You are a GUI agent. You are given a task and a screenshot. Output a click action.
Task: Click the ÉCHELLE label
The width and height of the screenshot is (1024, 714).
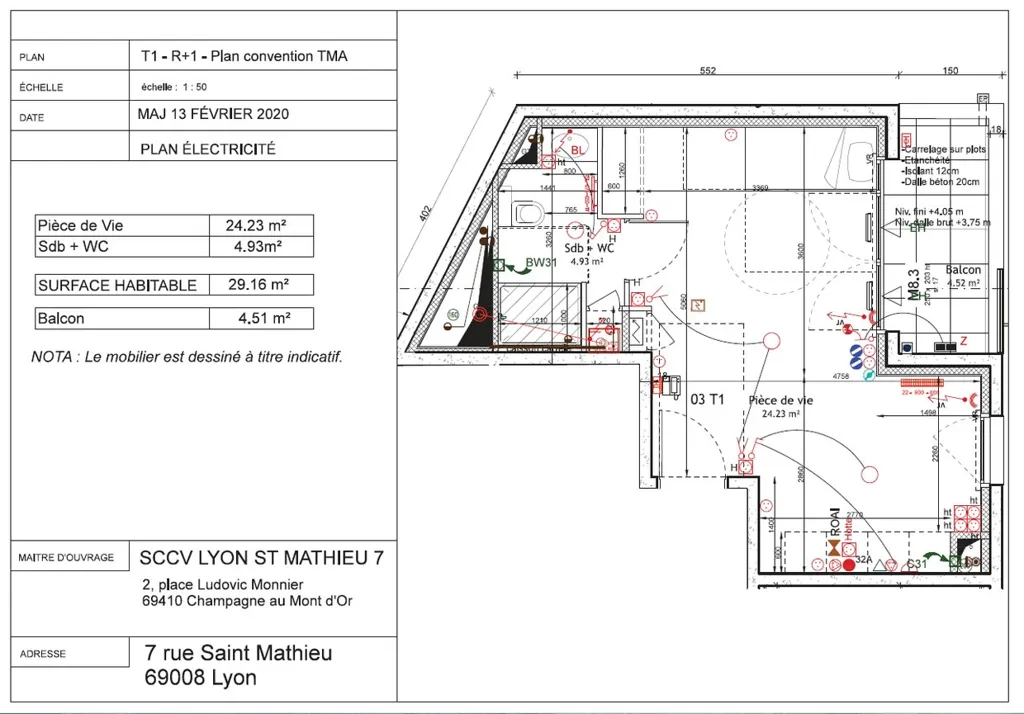(x=41, y=88)
